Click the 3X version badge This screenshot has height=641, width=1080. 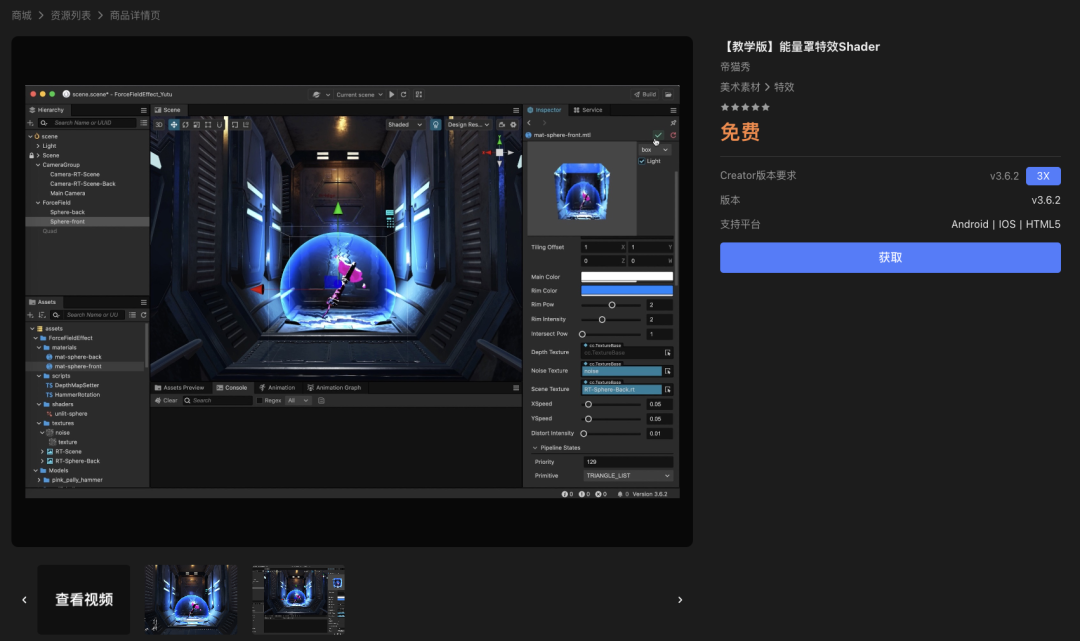tap(1043, 176)
